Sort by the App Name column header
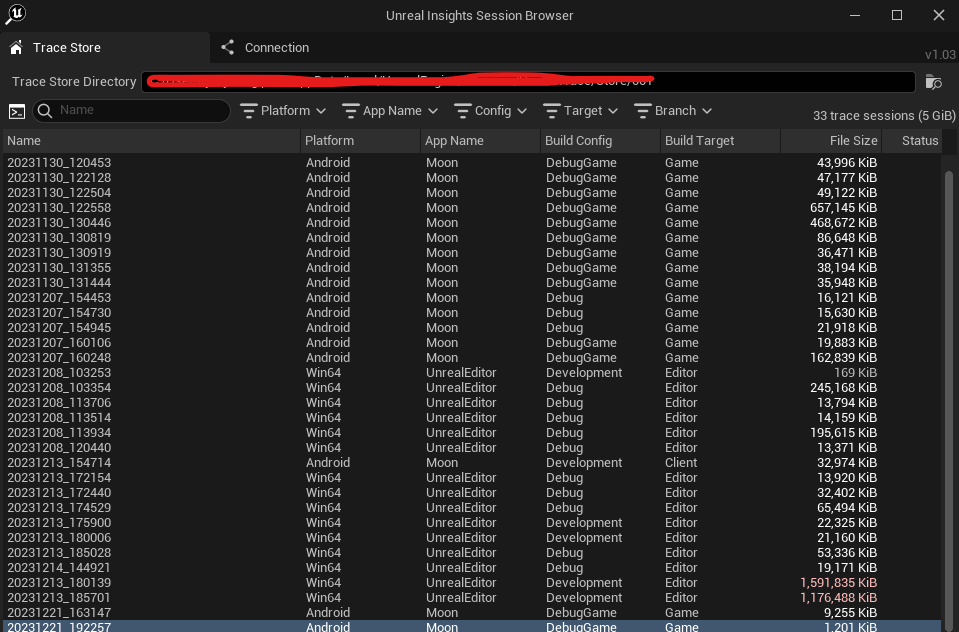The image size is (959, 632). point(480,141)
